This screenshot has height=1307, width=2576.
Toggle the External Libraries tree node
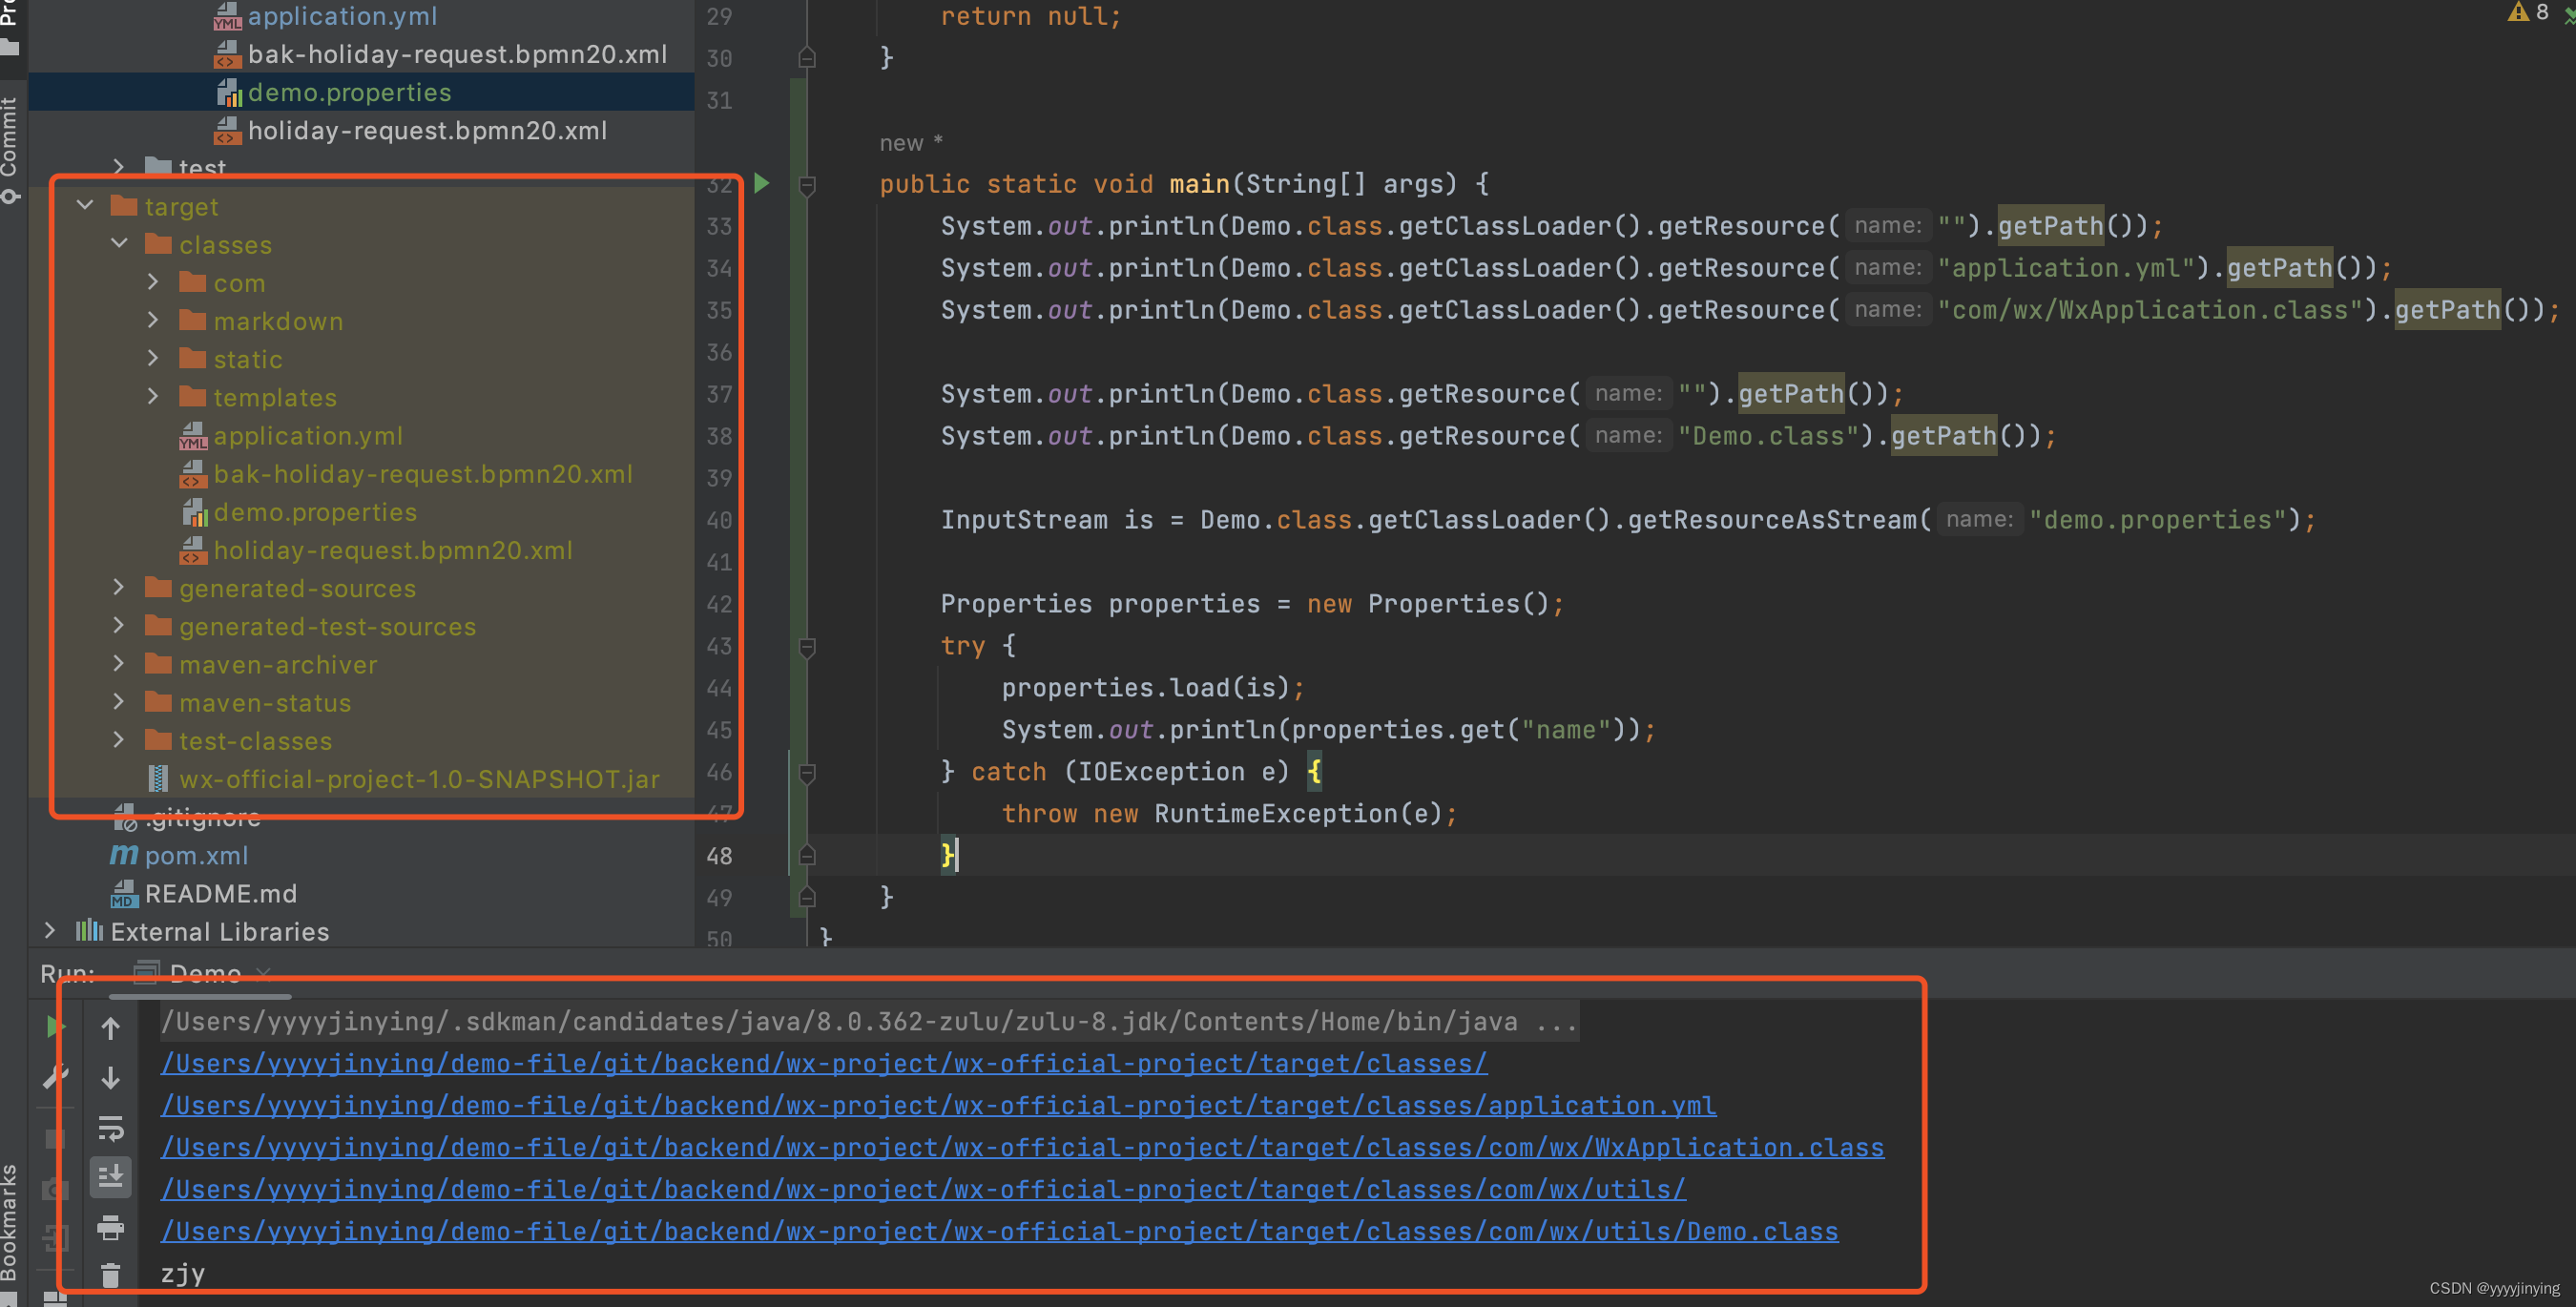[x=58, y=932]
